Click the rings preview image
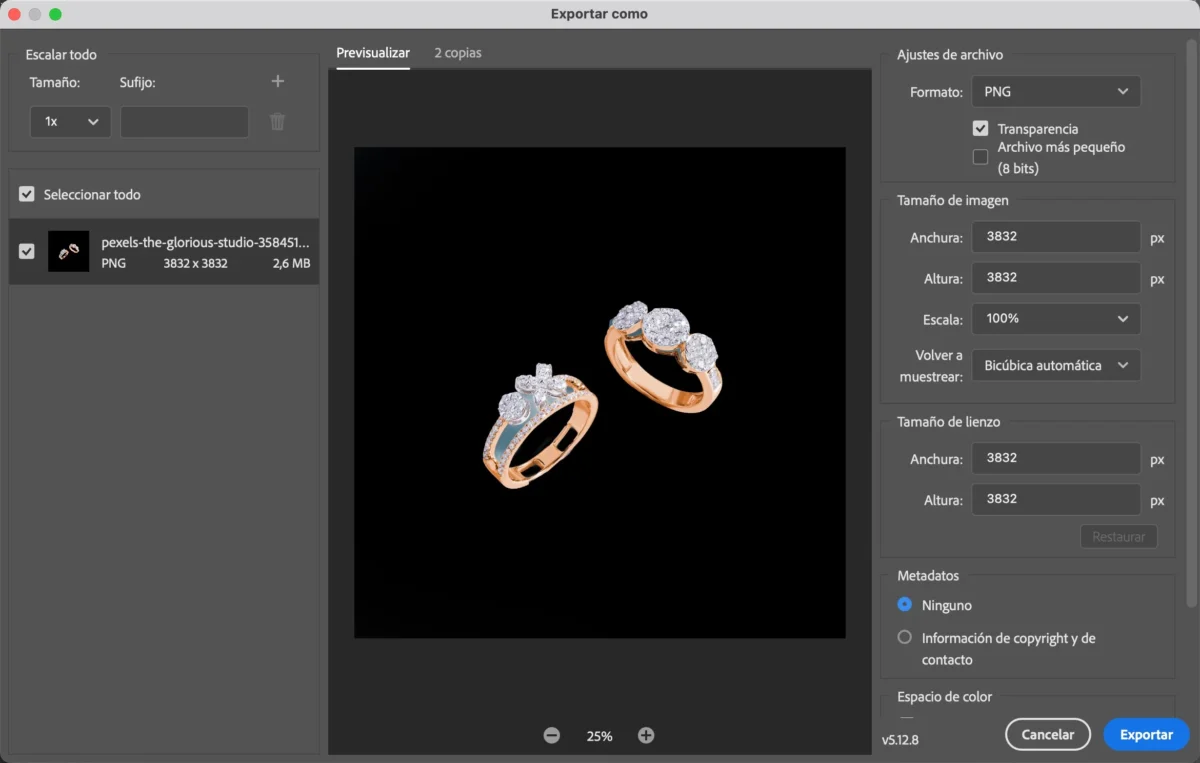Screen dimensions: 1200x763 600,393
